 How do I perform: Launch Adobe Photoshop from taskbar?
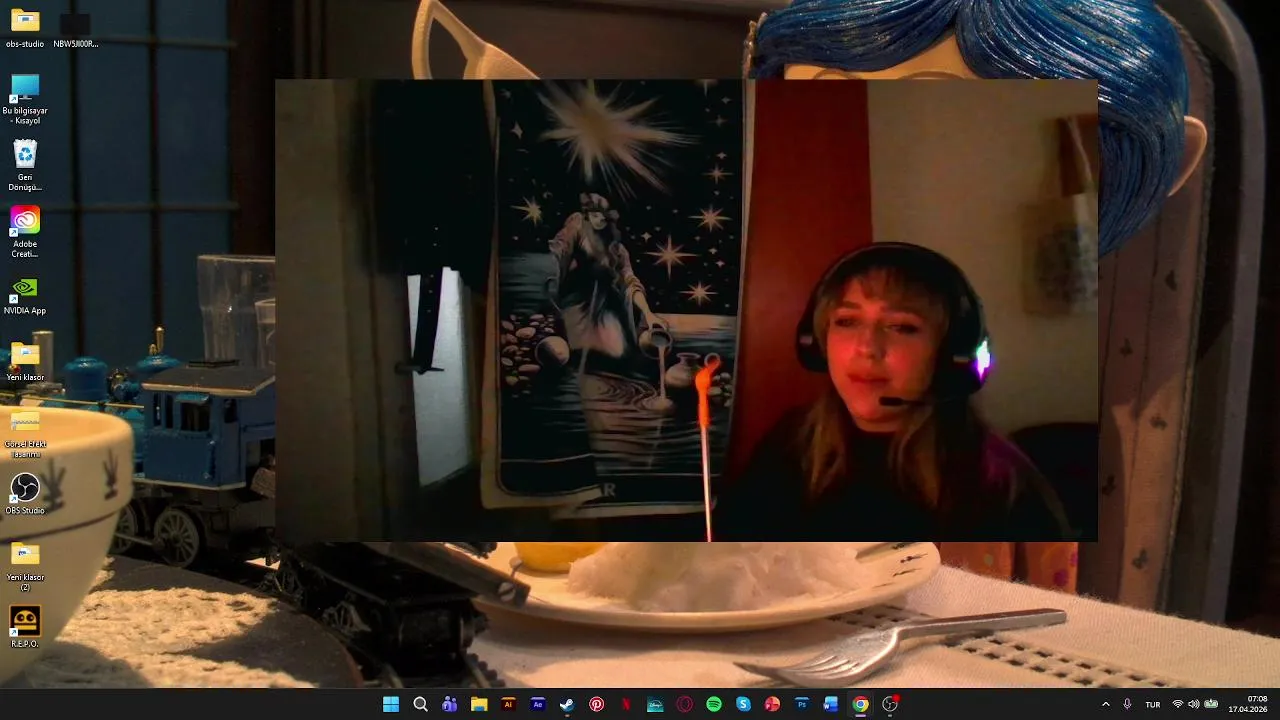coord(802,704)
